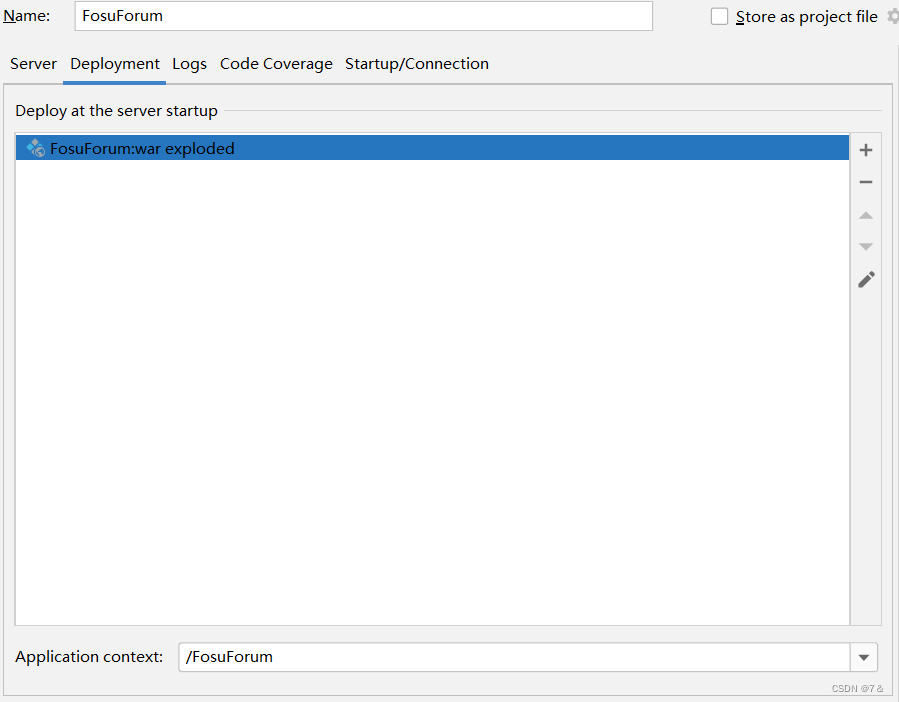Image resolution: width=899 pixels, height=702 pixels.
Task: Click the Name field containing FosuForum
Action: [x=363, y=16]
